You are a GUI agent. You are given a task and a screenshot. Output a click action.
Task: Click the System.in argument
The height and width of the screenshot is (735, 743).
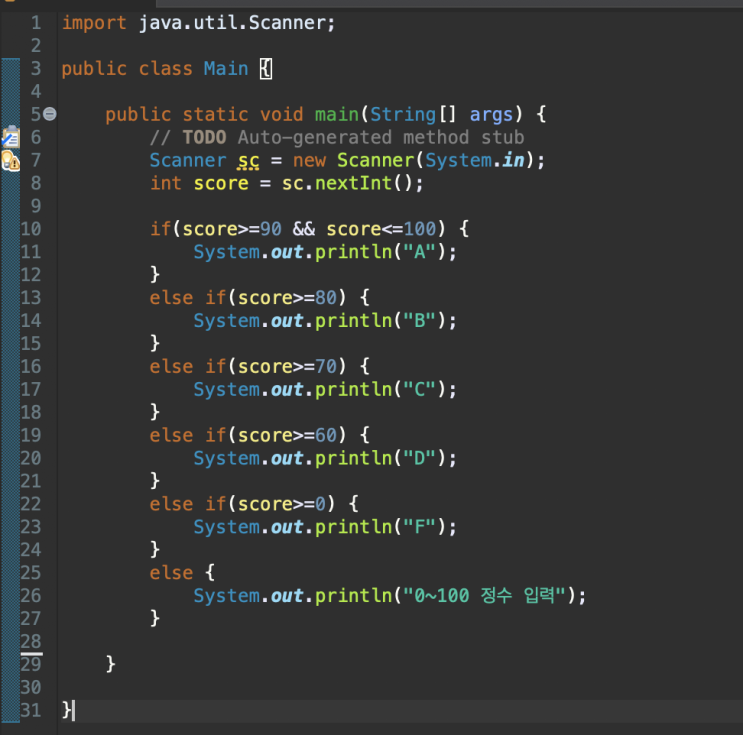coord(474,160)
